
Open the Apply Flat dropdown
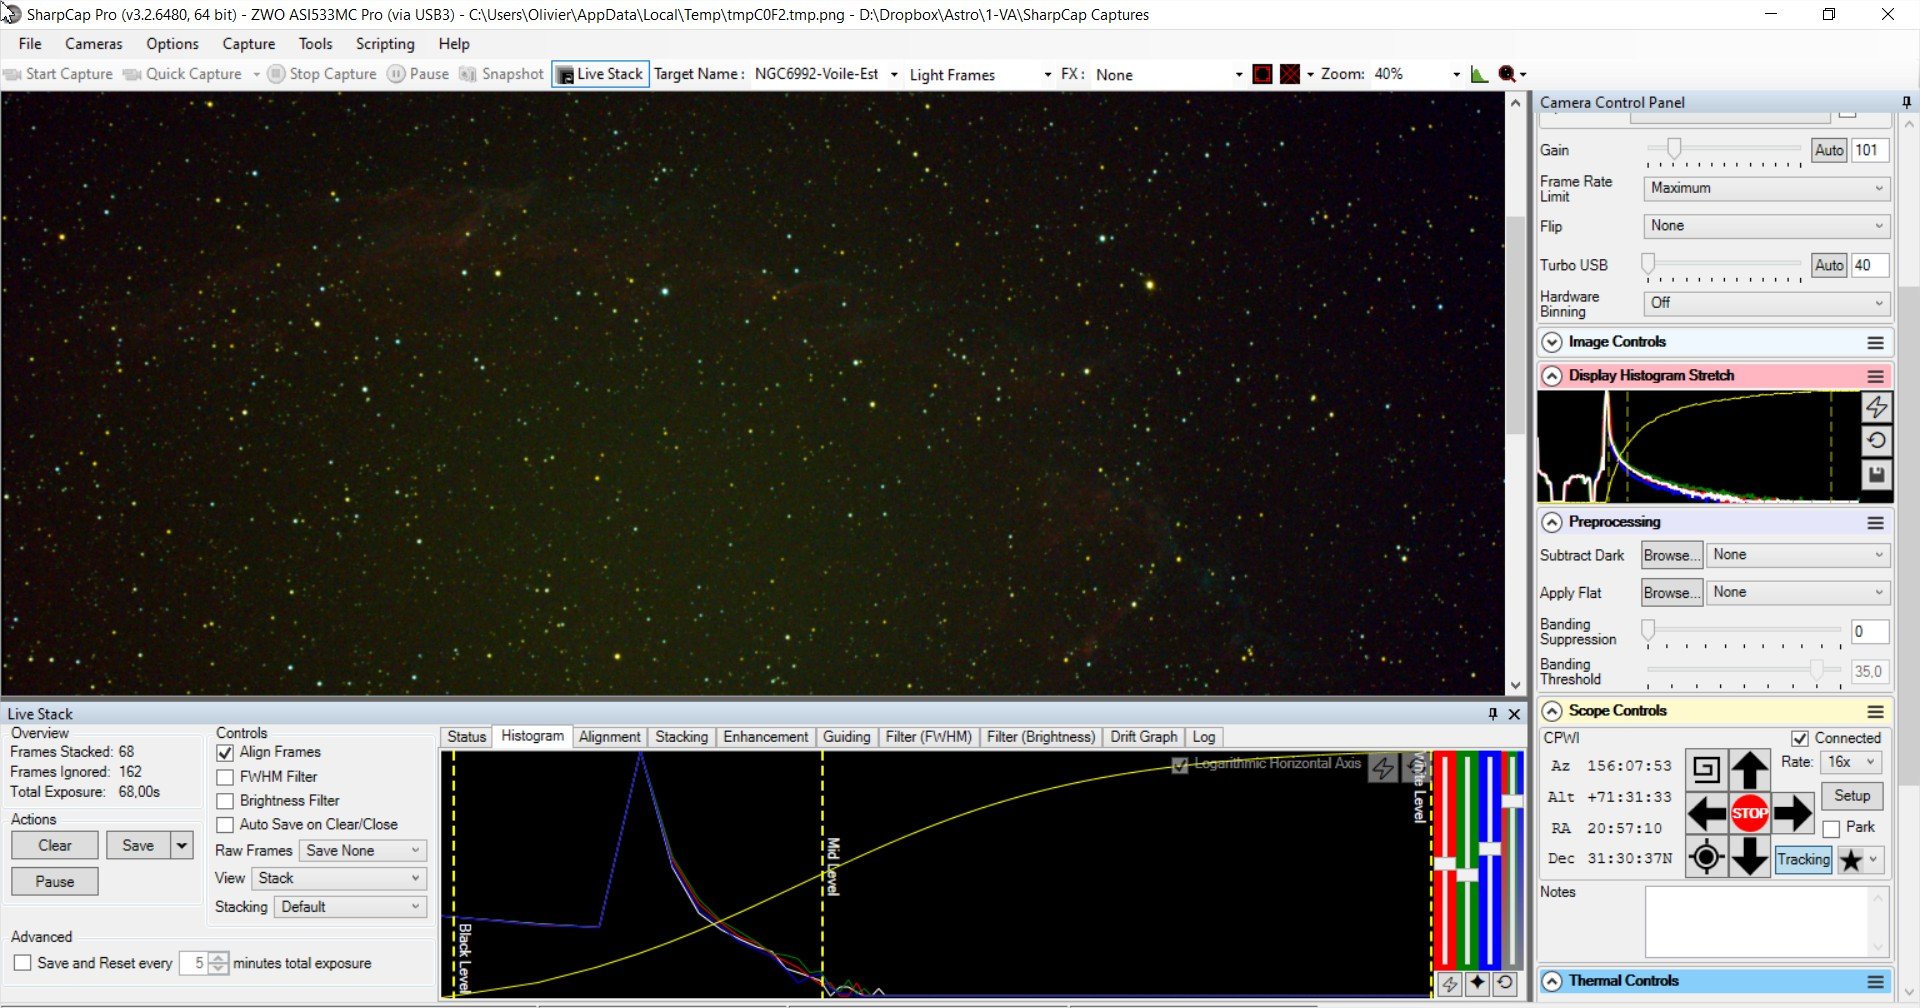1797,593
